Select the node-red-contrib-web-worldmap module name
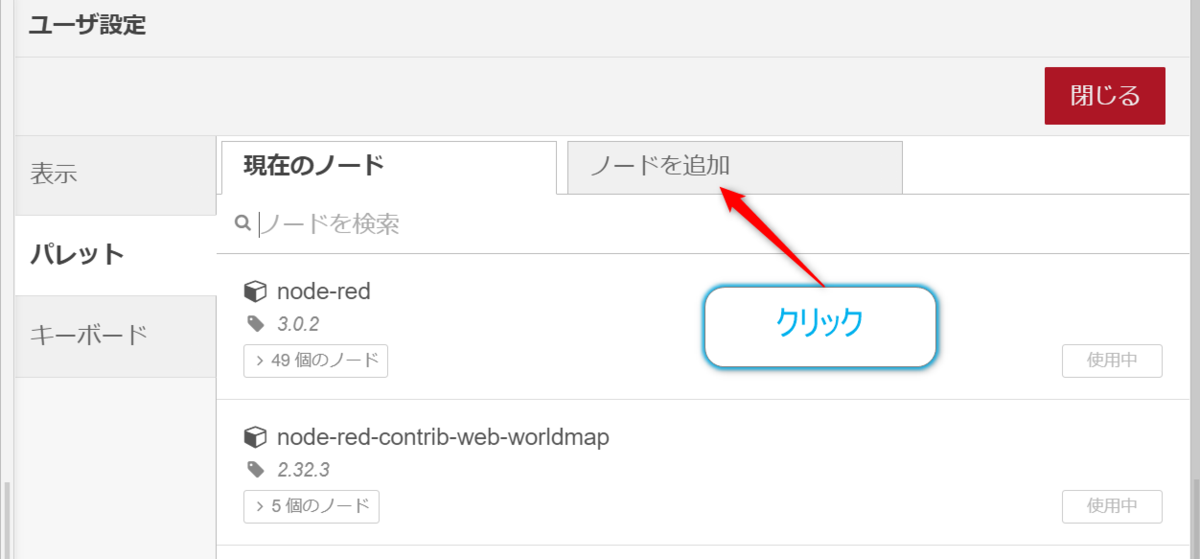The image size is (1200, 559). [x=443, y=437]
